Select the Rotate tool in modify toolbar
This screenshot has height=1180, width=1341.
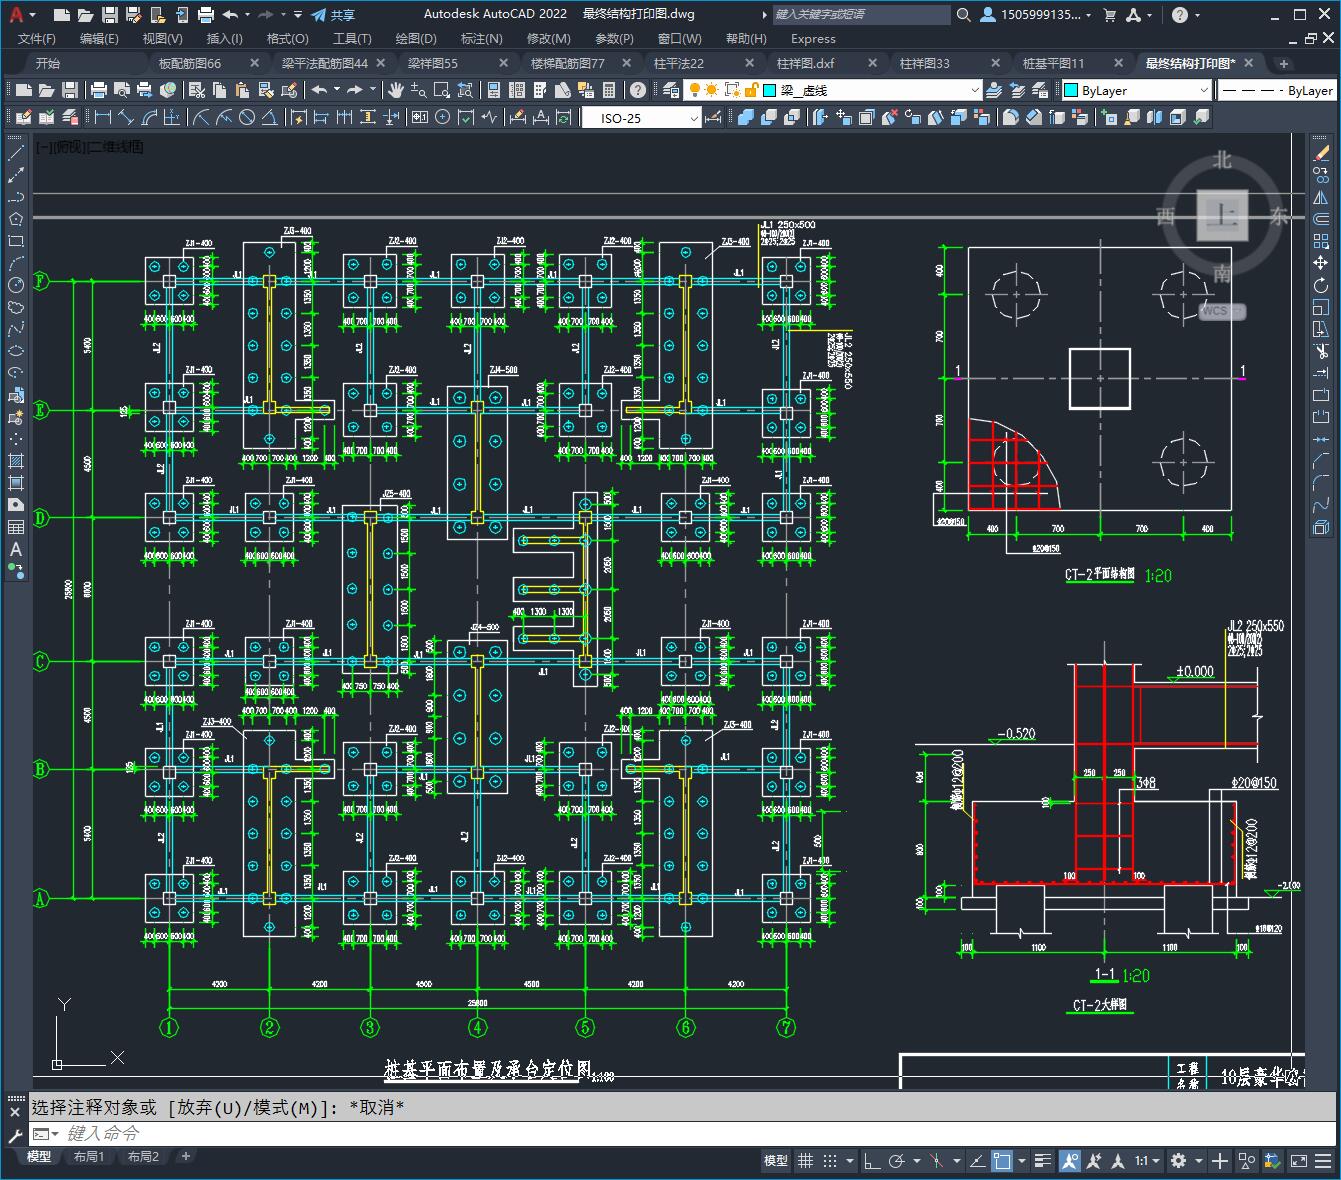tap(1321, 286)
